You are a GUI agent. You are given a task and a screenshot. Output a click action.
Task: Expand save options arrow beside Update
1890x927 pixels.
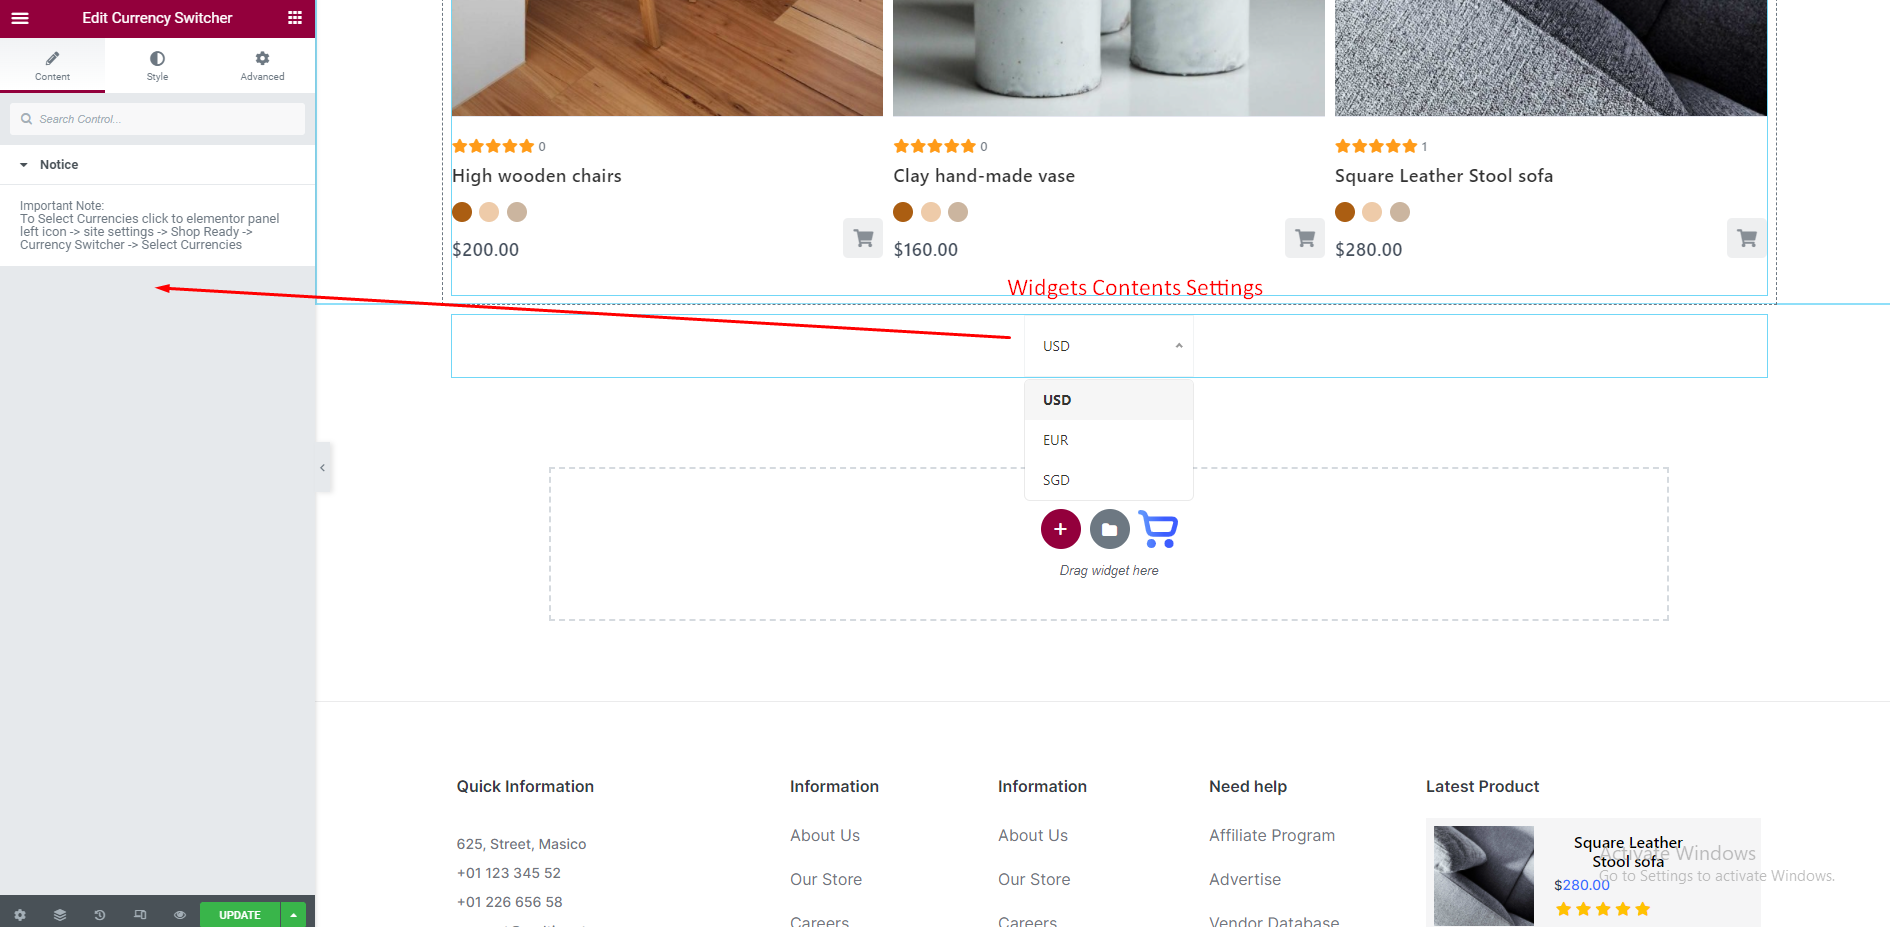click(294, 915)
